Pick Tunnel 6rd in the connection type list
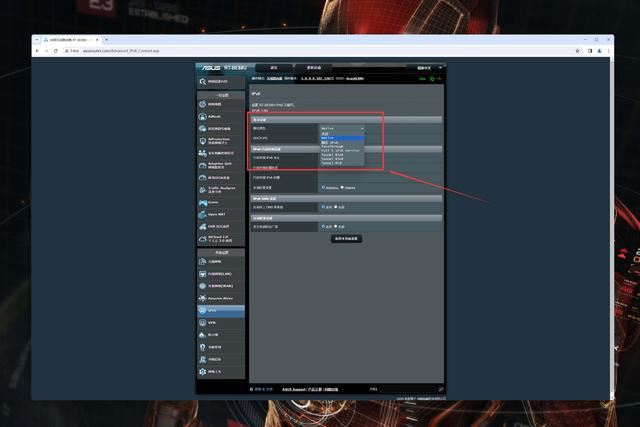The width and height of the screenshot is (640, 427). 333,162
